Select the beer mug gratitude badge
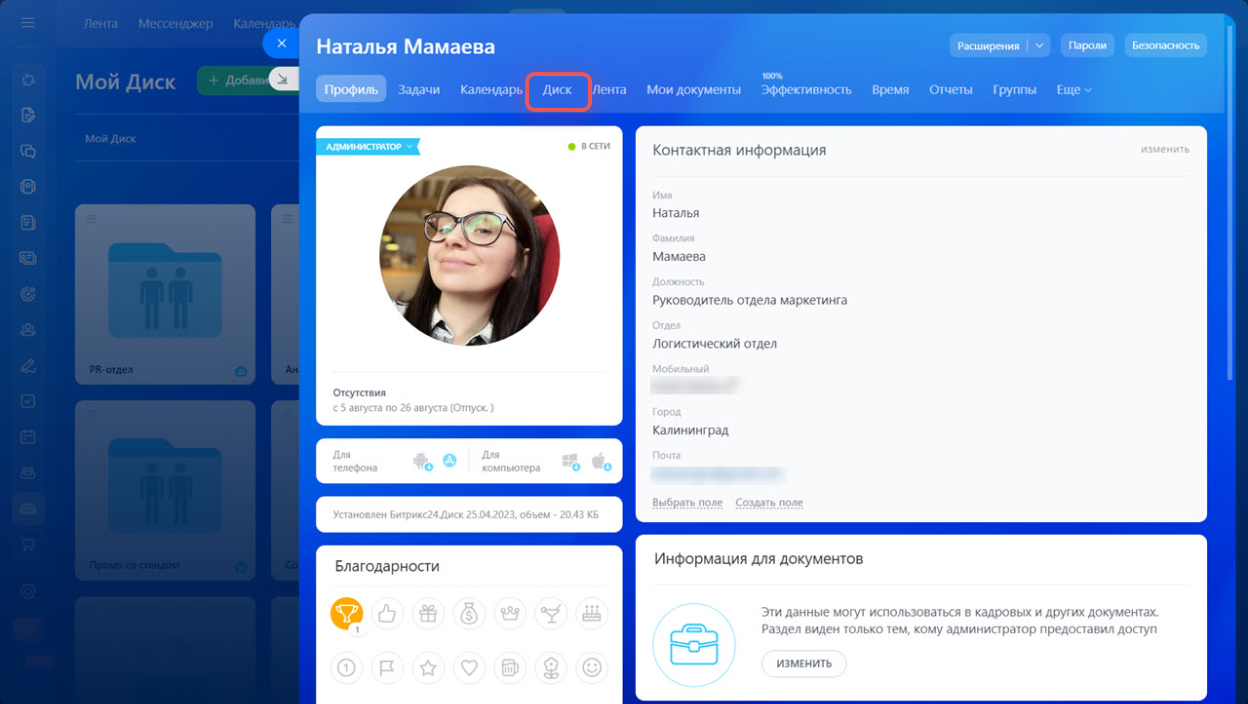 510,667
